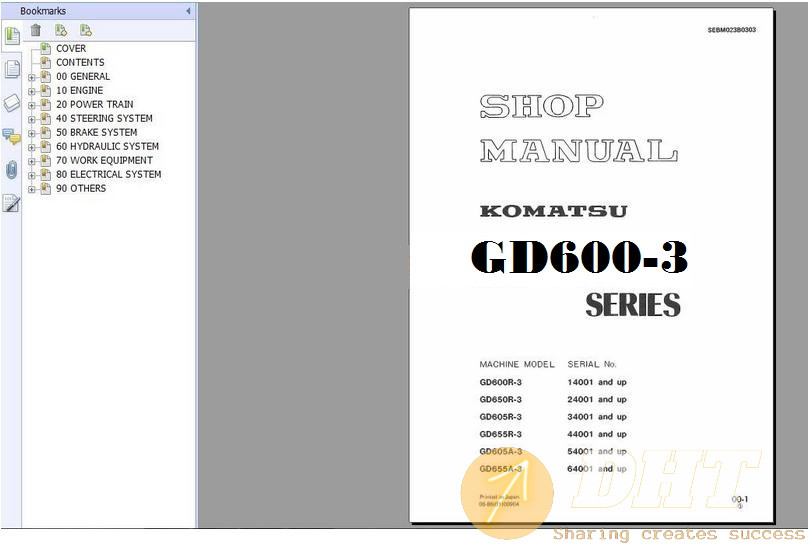808x546 pixels.
Task: Open the Attachments paperclip icon in sidebar
Action: pos(11,170)
